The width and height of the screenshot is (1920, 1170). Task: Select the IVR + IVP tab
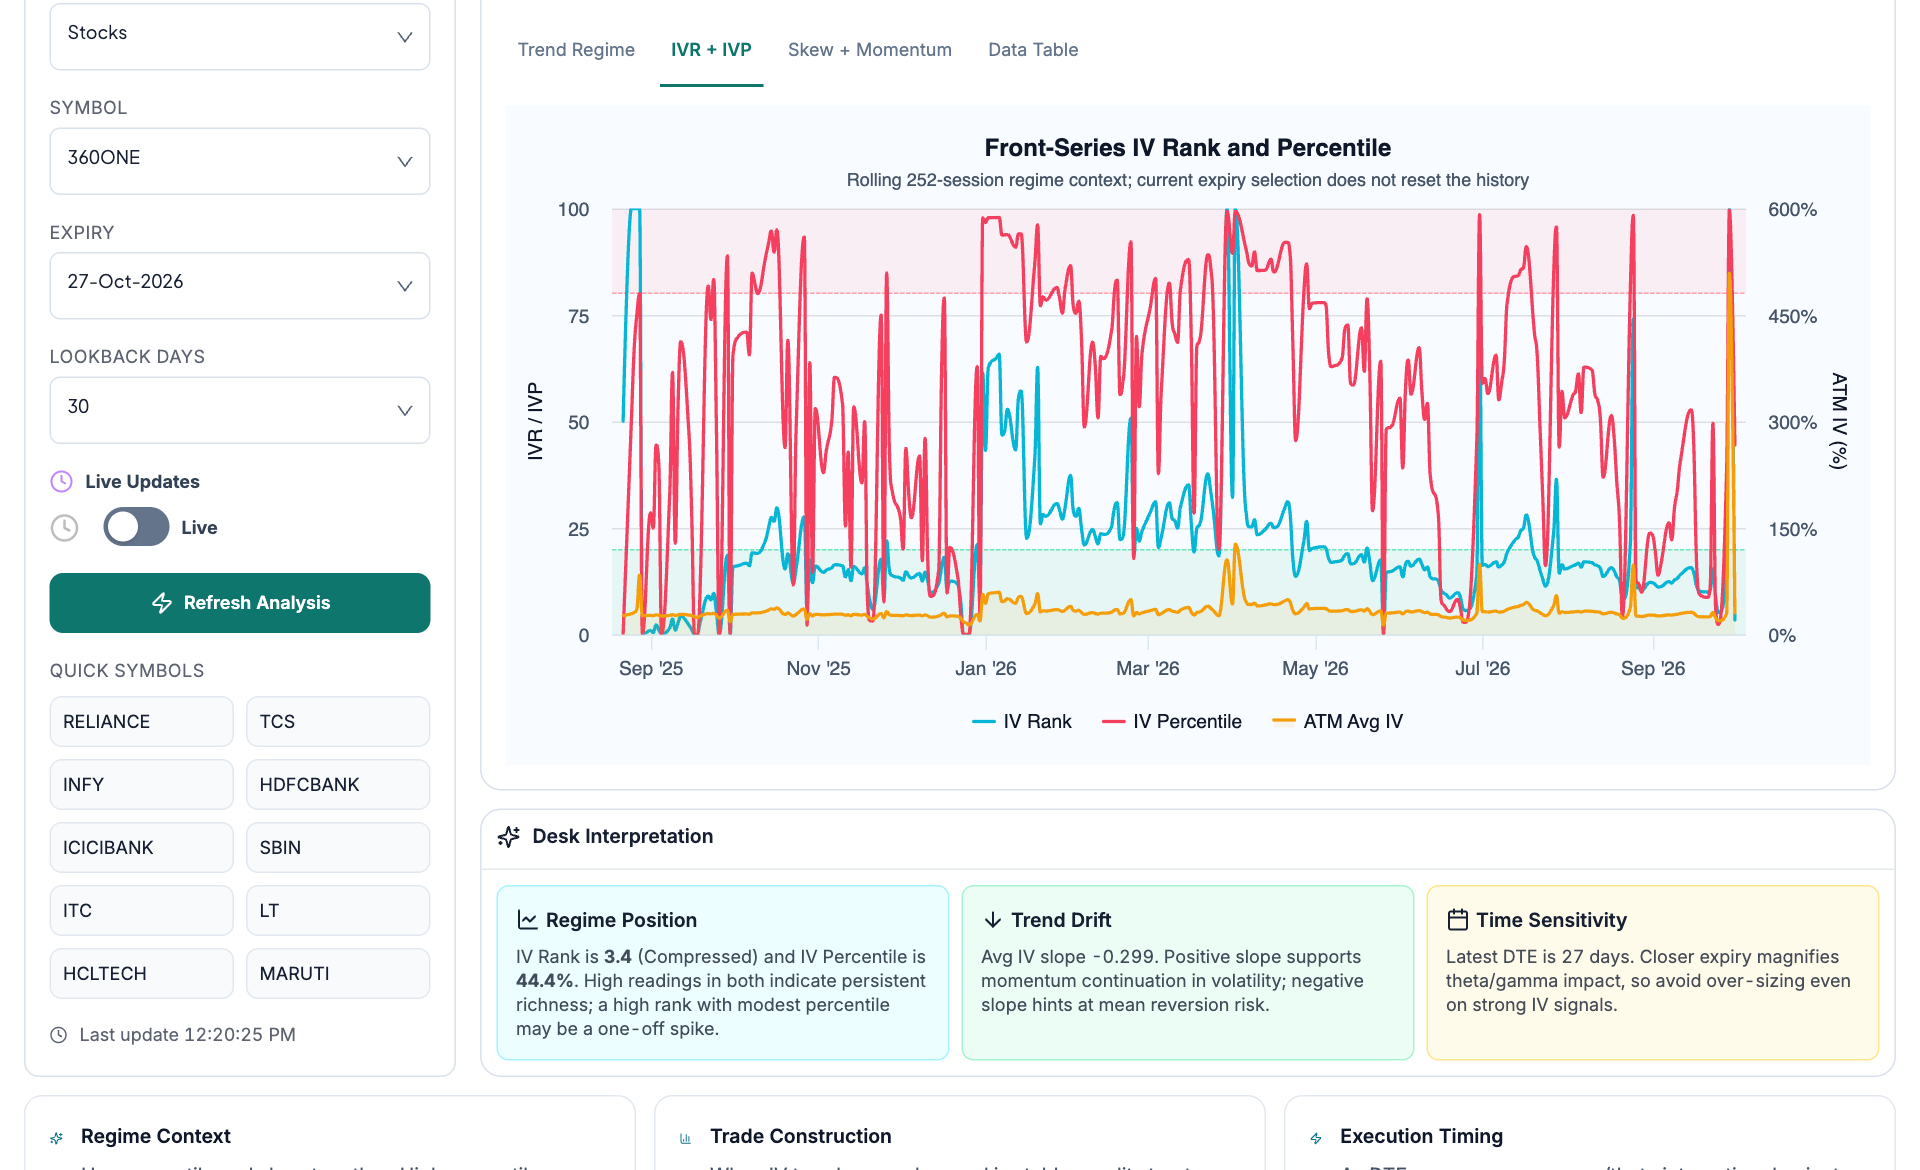tap(711, 50)
